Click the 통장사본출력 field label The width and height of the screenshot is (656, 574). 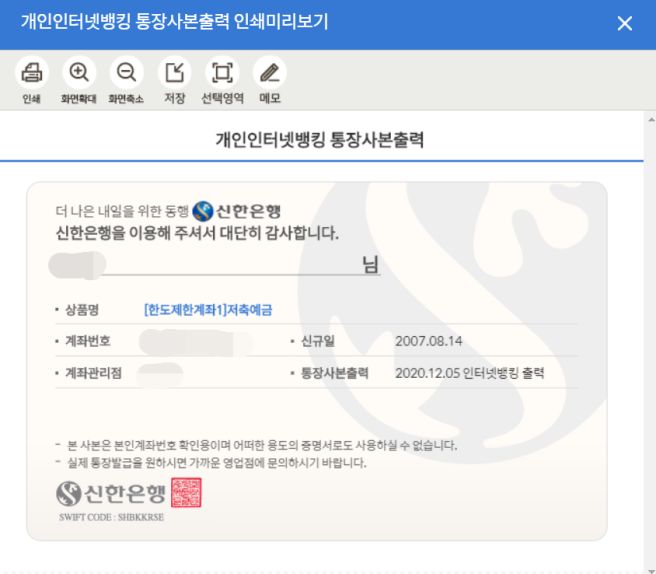click(x=335, y=373)
